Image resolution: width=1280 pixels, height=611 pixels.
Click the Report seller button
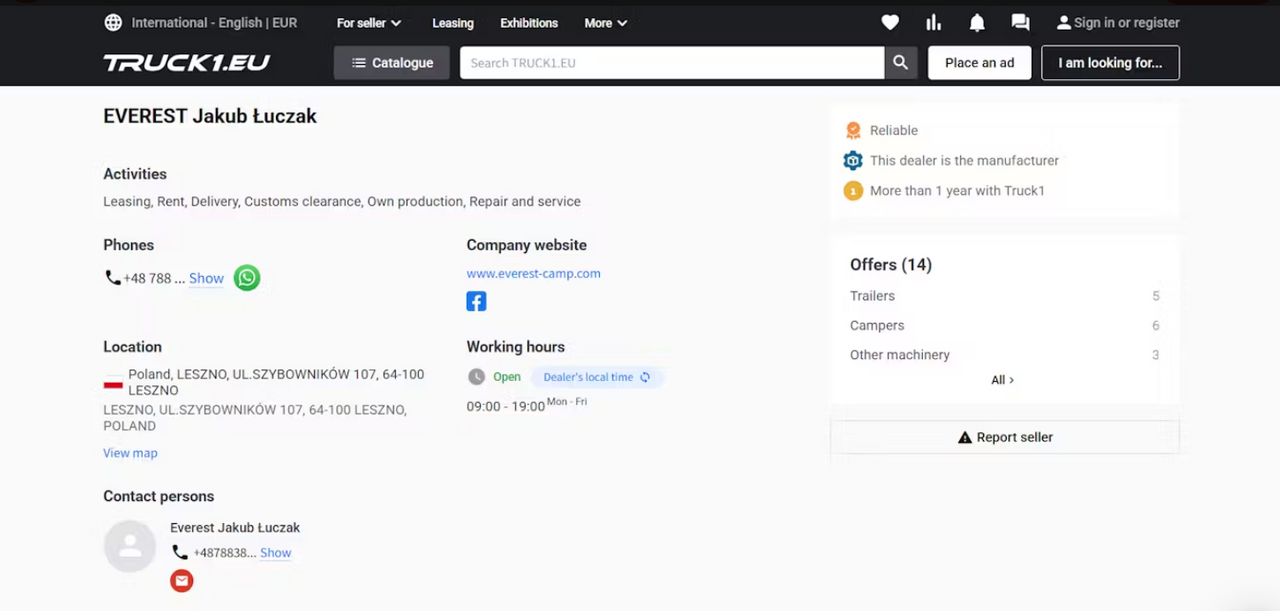tap(1005, 437)
